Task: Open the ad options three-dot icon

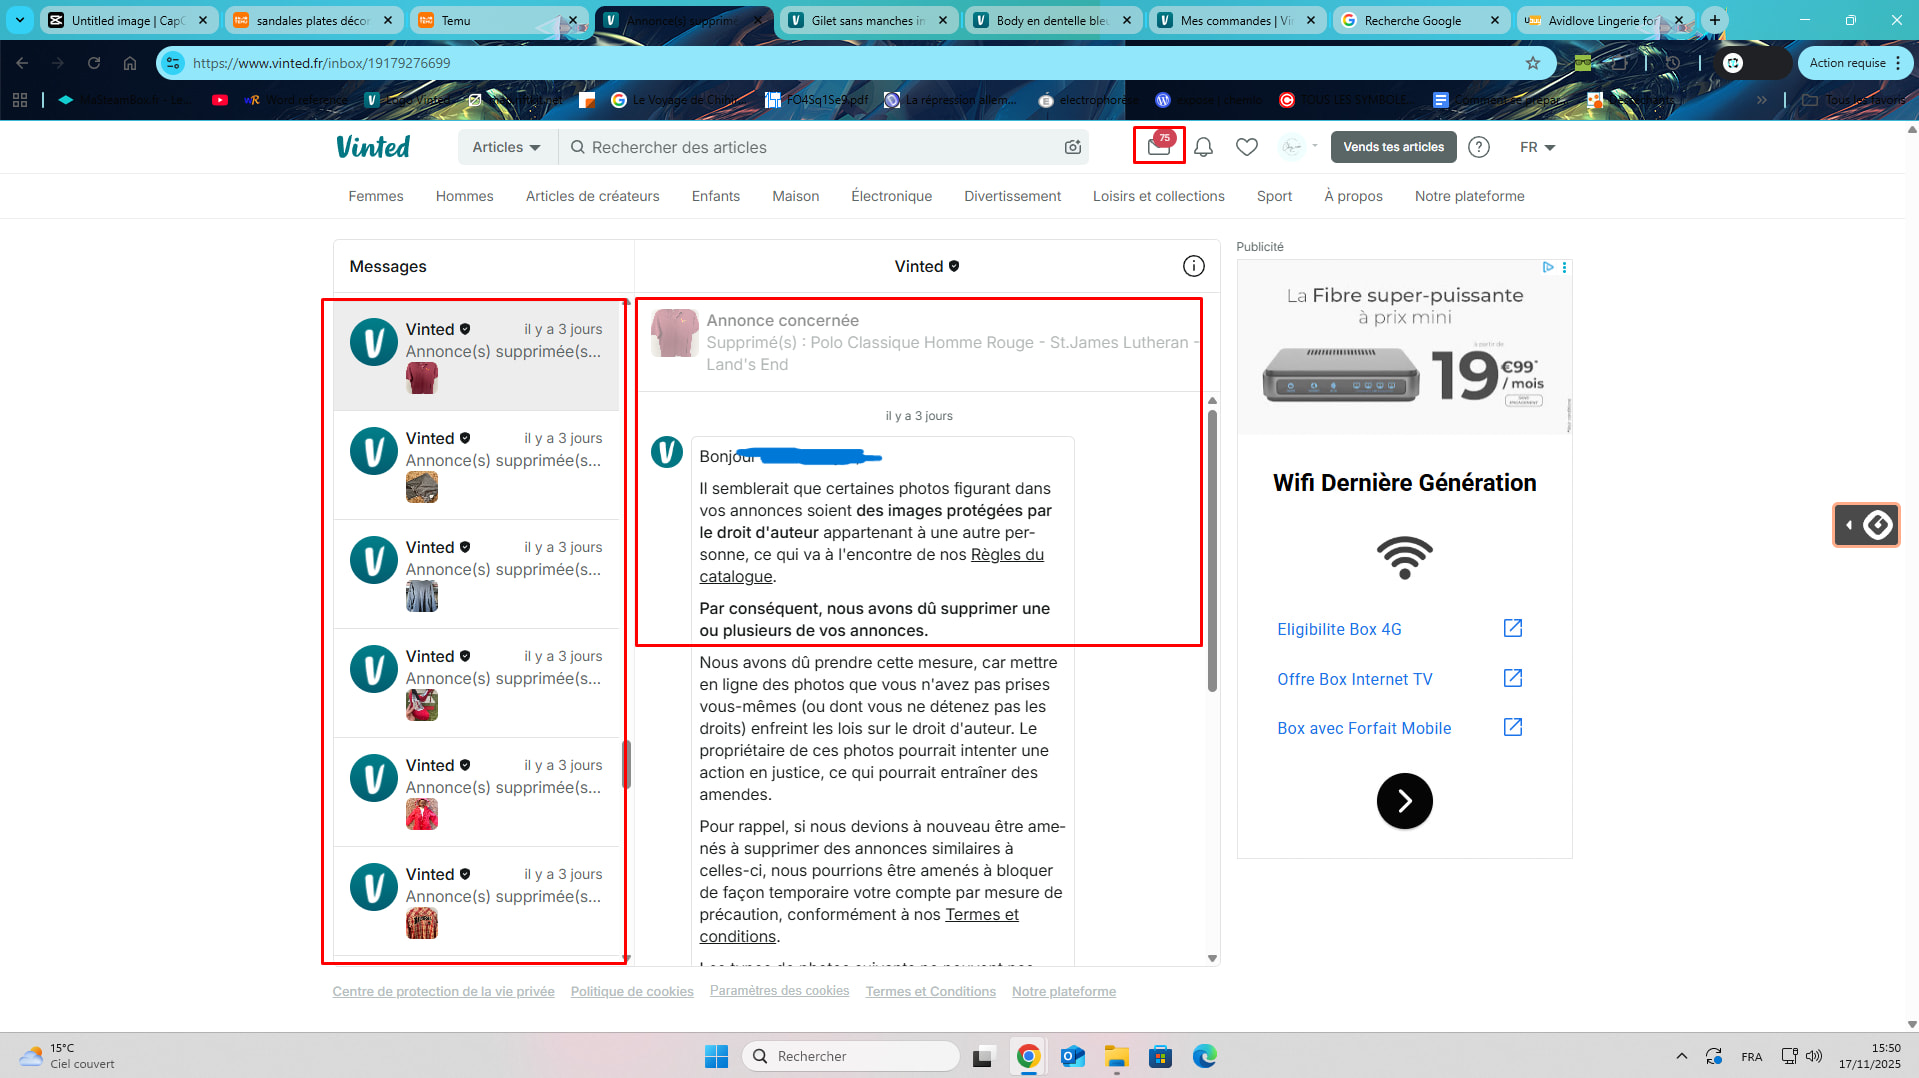Action: point(1564,267)
